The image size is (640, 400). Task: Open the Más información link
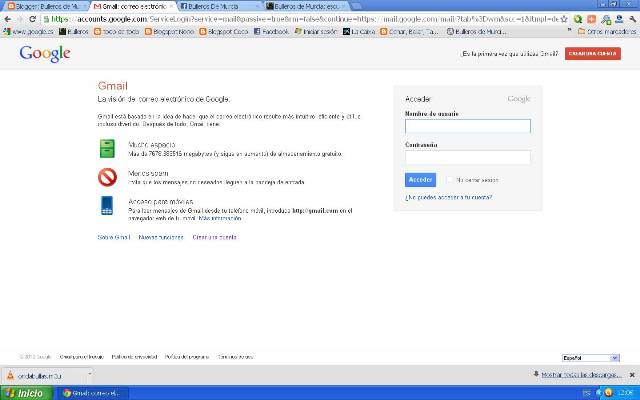(220, 218)
